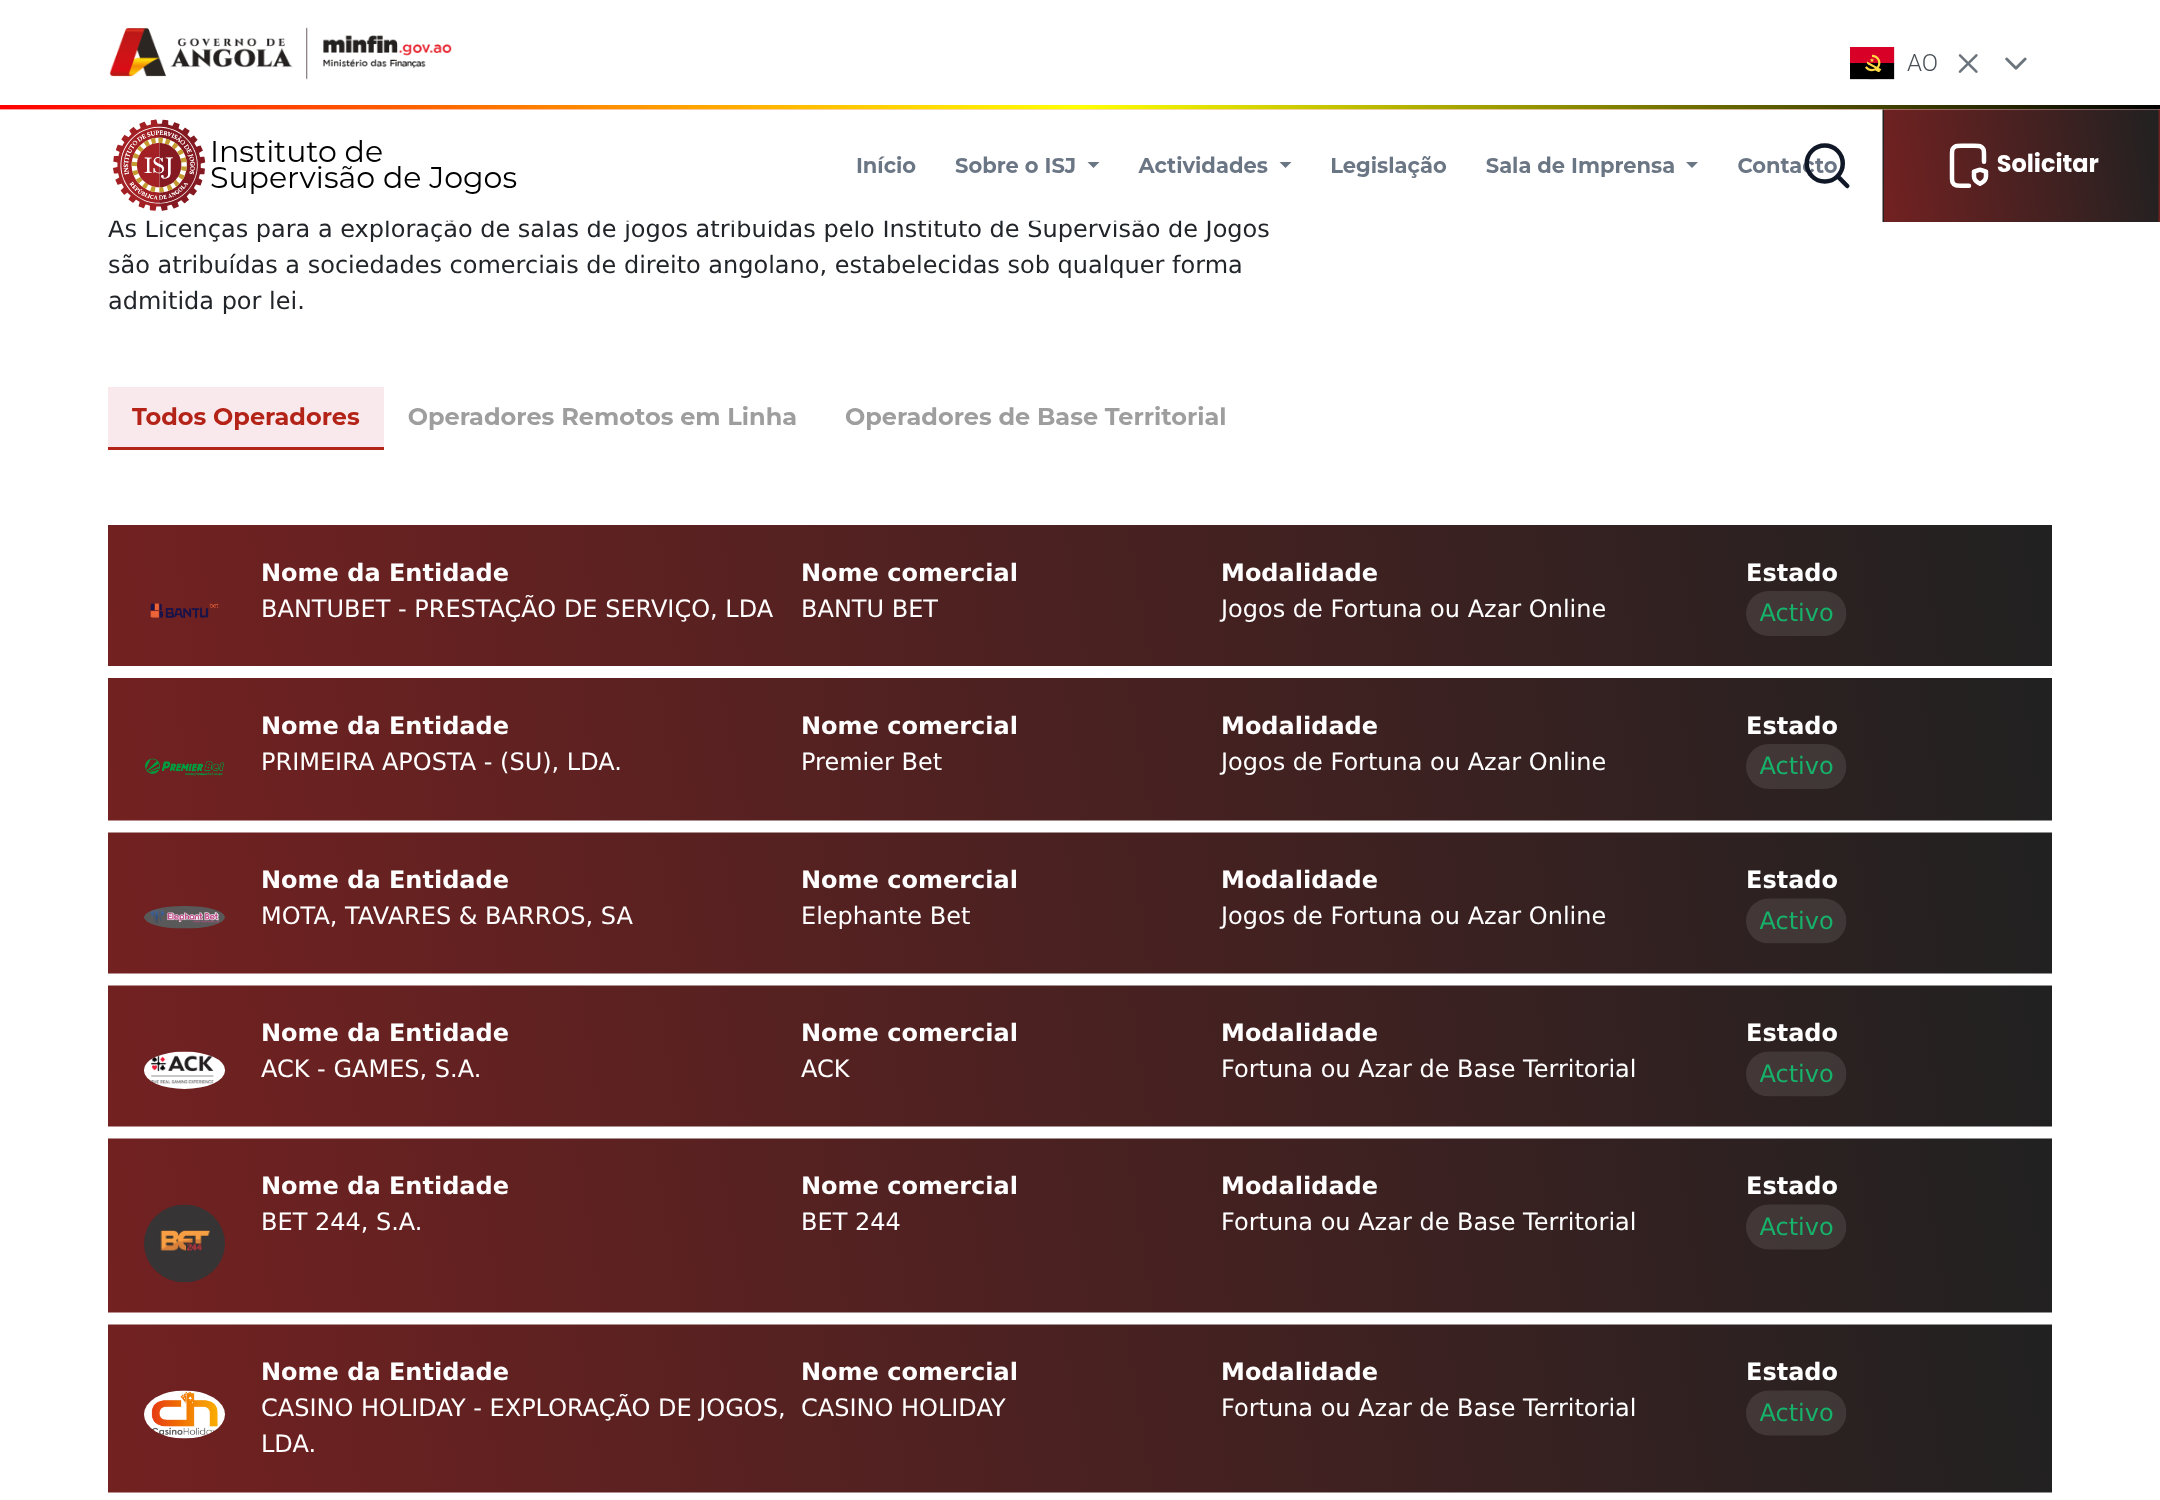This screenshot has height=1500, width=2160.
Task: Switch to Operadores Remotos em Linha tab
Action: (x=602, y=417)
